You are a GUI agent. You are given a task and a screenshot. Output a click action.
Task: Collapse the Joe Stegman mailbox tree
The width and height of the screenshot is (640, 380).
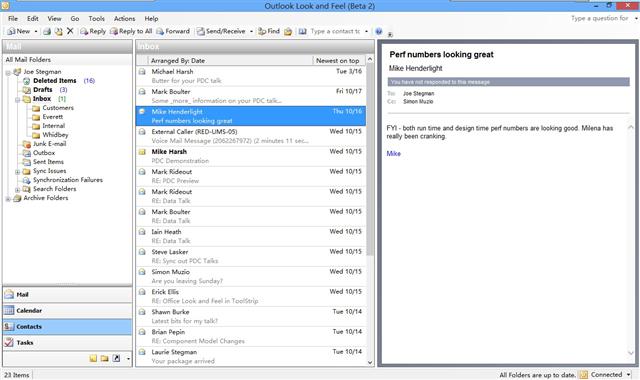[8, 73]
